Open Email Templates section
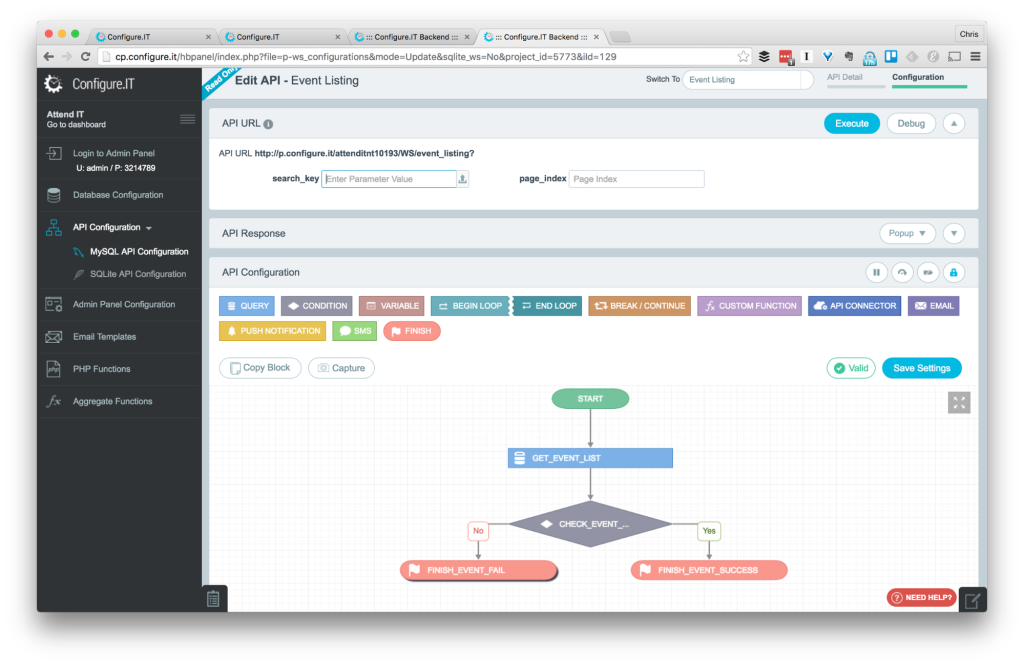 [x=104, y=336]
